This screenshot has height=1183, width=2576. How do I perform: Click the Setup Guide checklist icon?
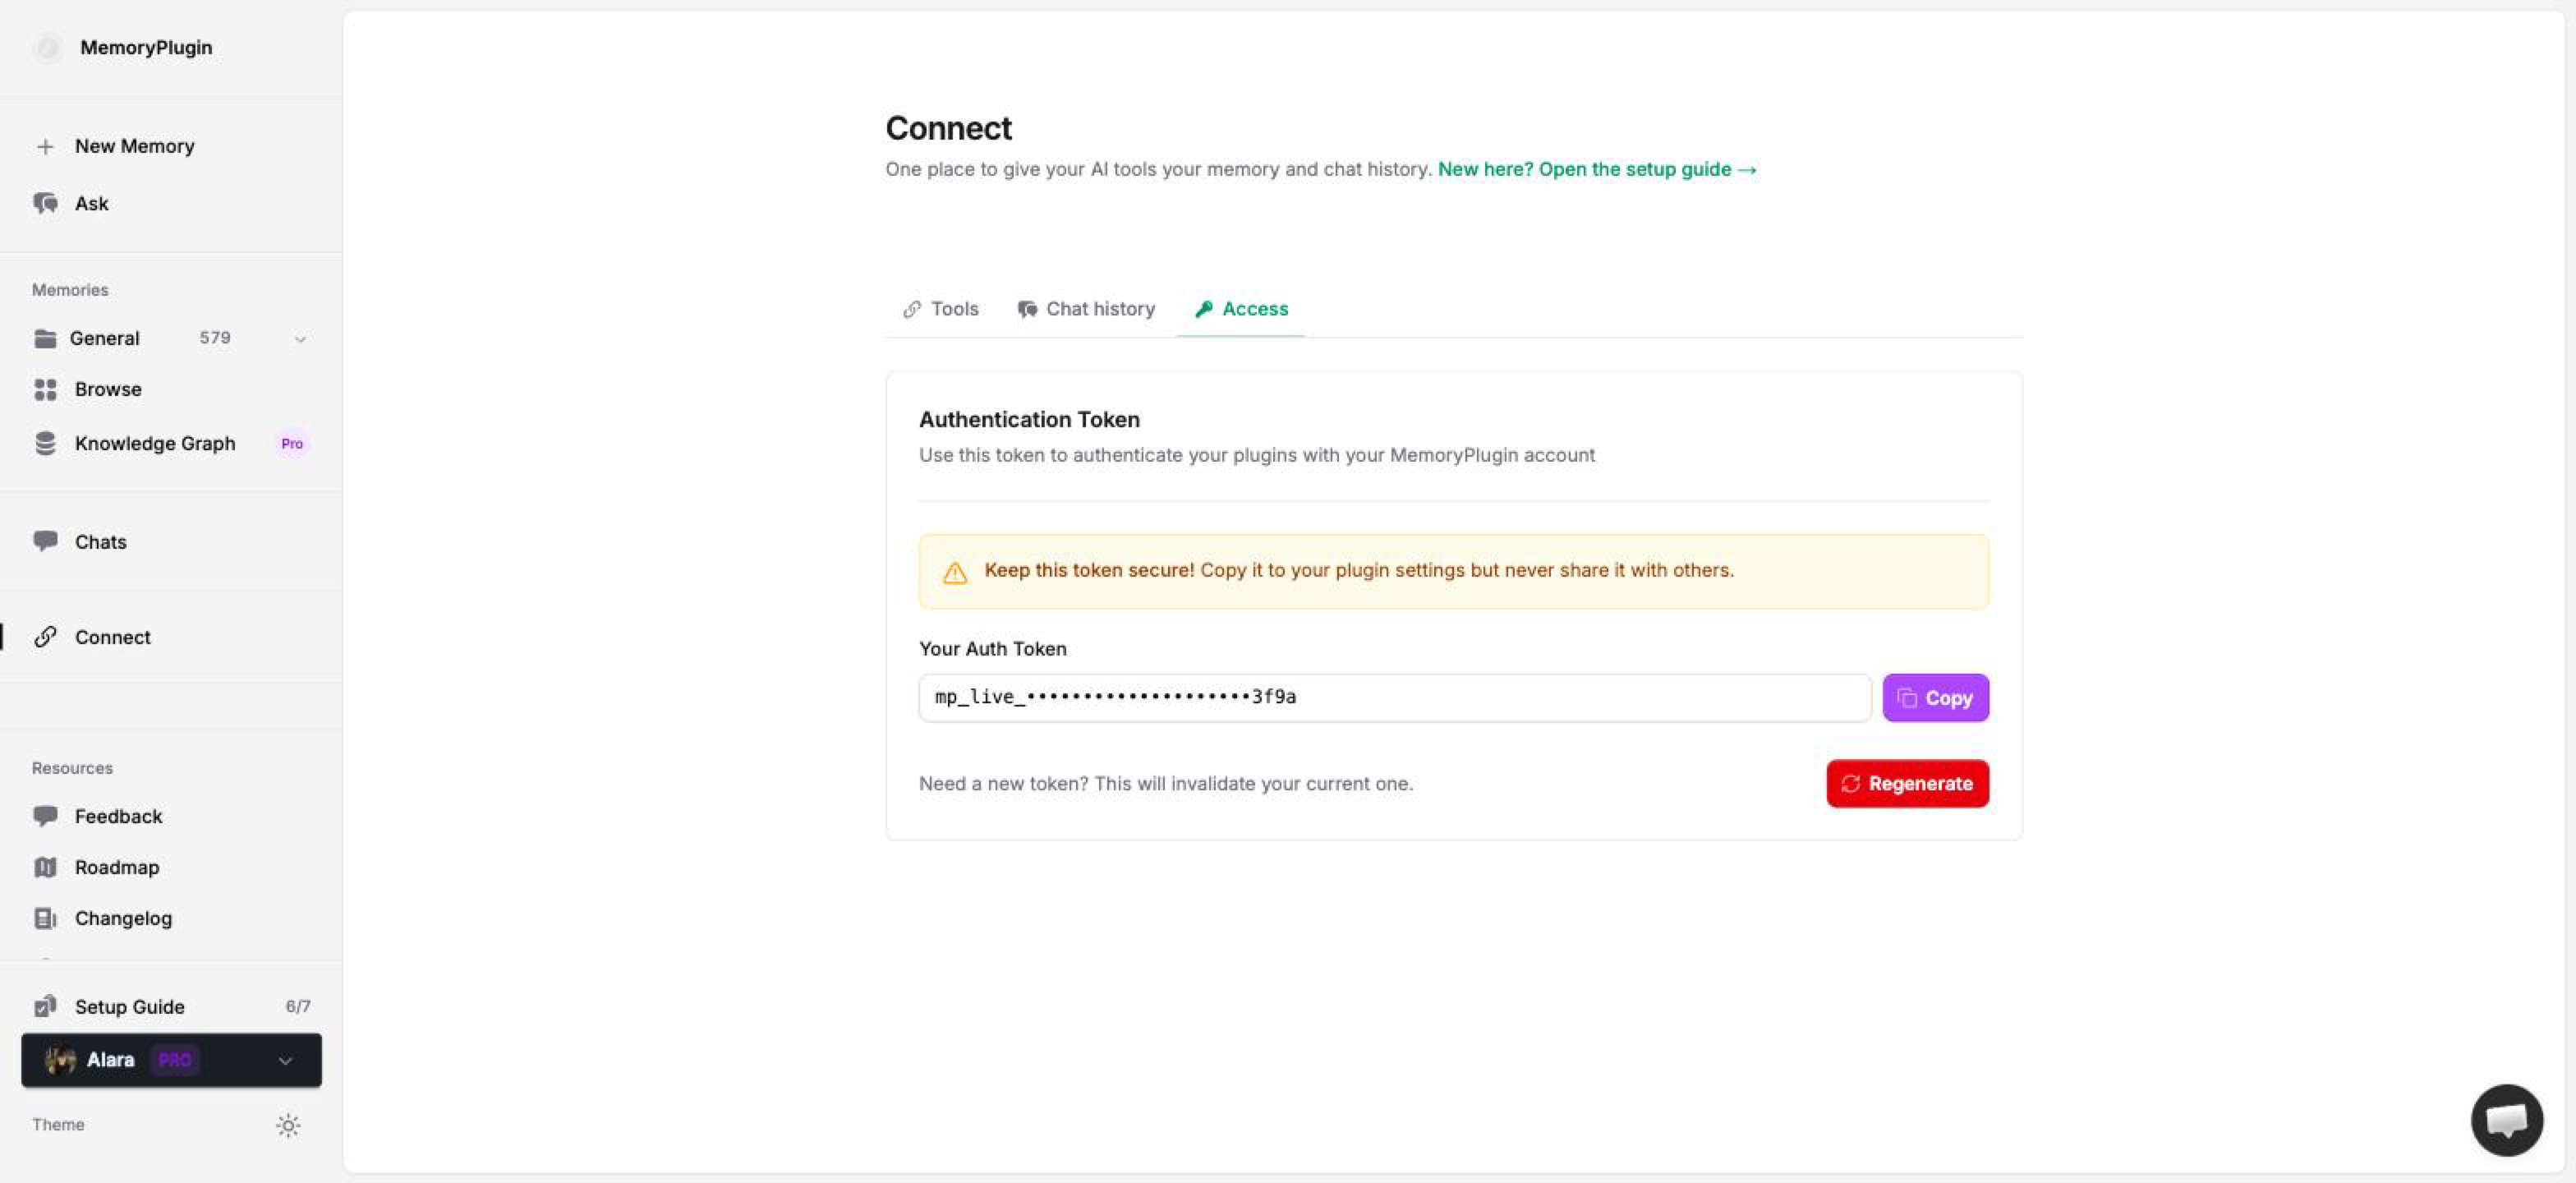[45, 1006]
